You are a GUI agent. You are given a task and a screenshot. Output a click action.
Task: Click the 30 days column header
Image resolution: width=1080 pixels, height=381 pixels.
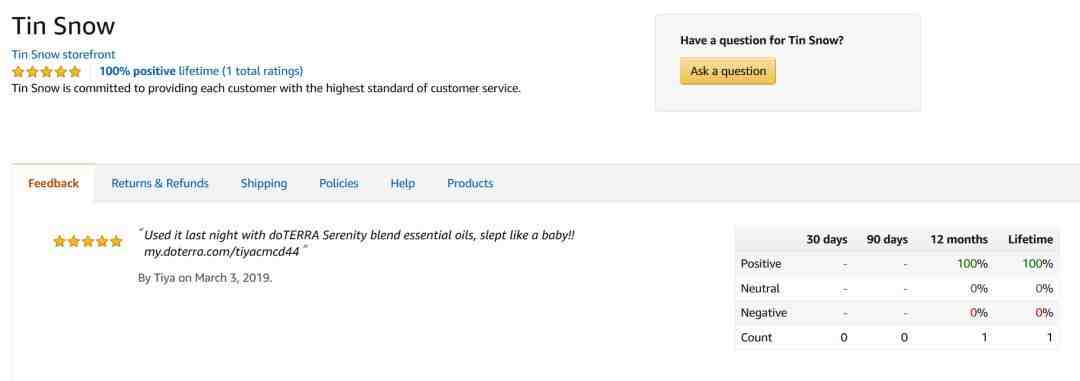[827, 240]
